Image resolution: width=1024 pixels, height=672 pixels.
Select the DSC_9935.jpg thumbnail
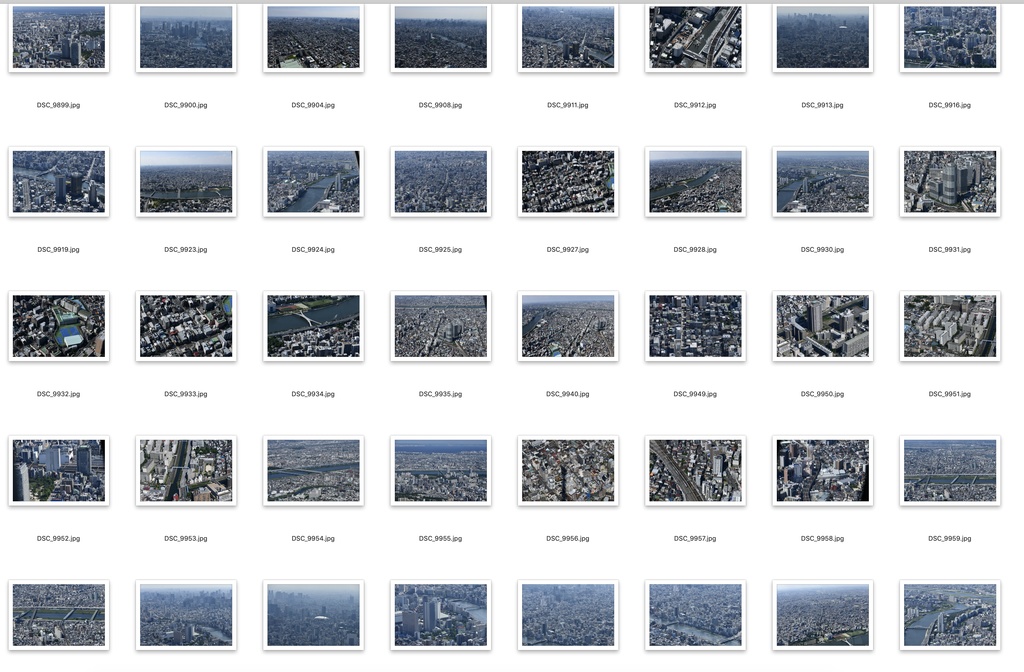[x=441, y=326]
